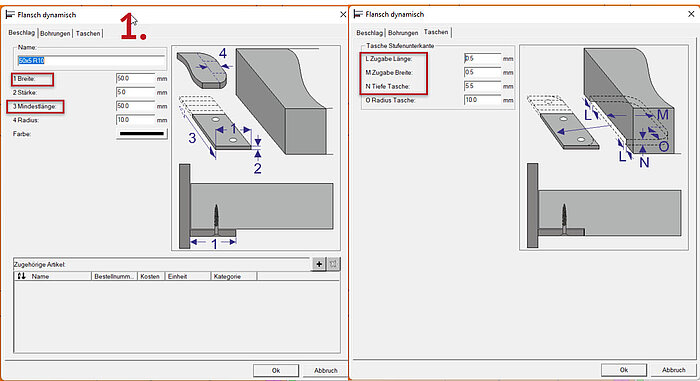Delete the selected article with the remove icon

pyautogui.click(x=333, y=264)
